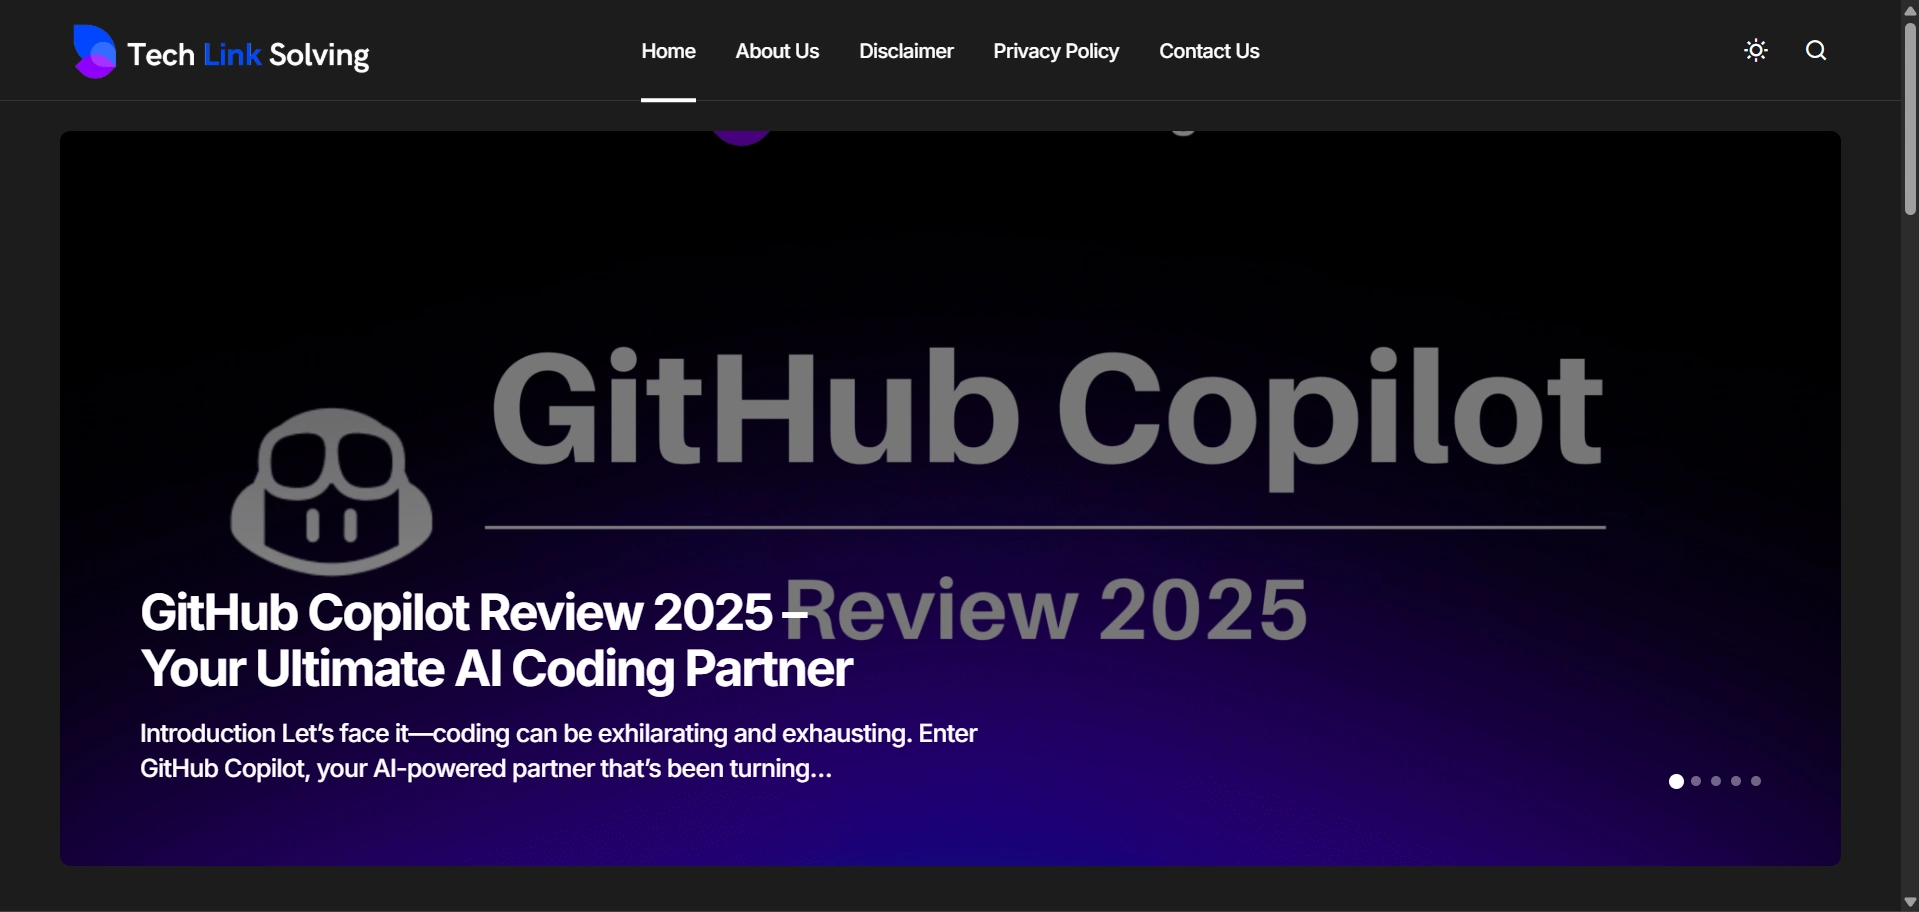This screenshot has width=1919, height=912.
Task: Click the Tech Link Solving site title
Action: point(249,54)
